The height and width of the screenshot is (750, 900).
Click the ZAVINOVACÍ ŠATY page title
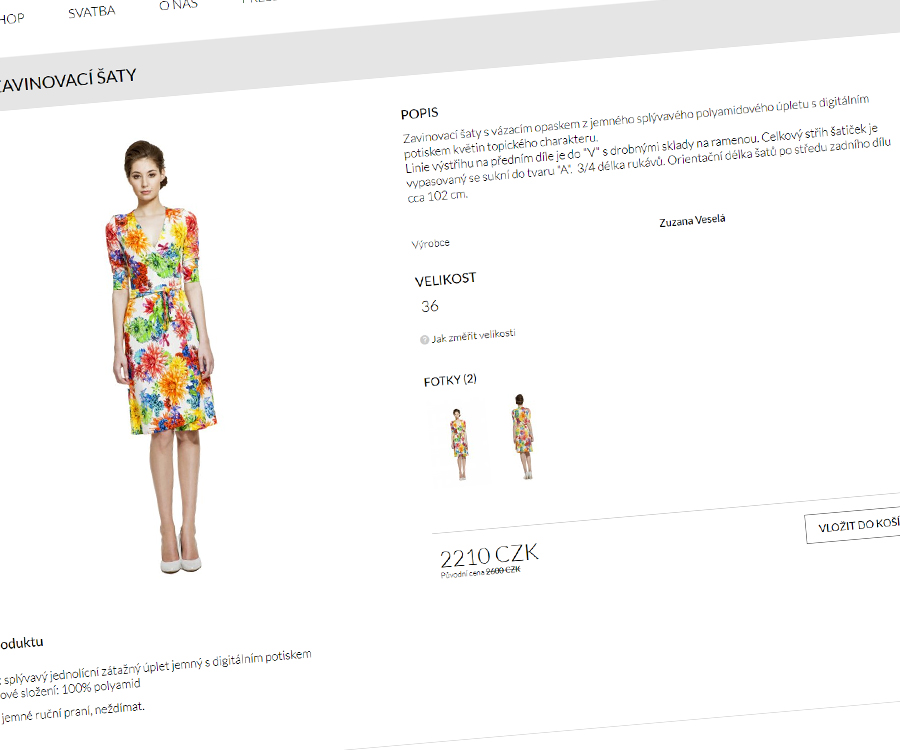point(67,80)
